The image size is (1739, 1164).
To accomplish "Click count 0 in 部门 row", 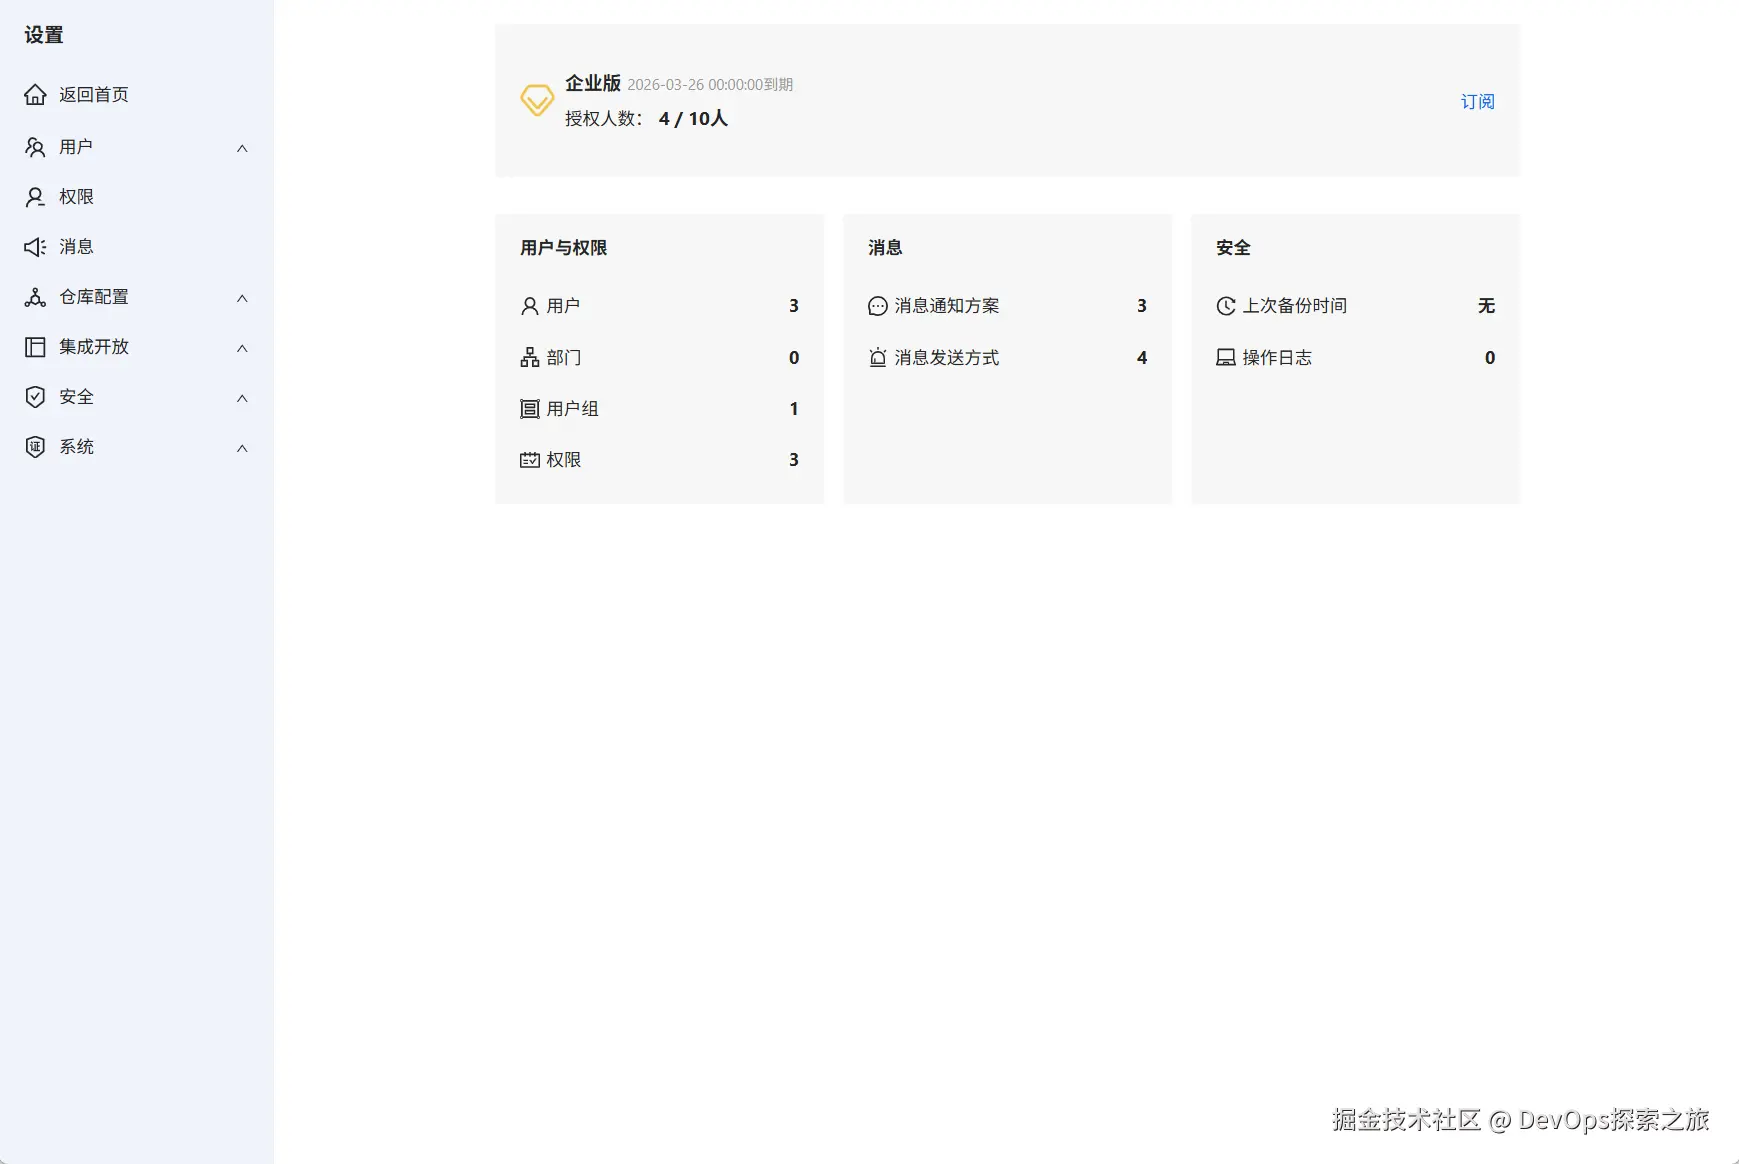I will click(794, 358).
